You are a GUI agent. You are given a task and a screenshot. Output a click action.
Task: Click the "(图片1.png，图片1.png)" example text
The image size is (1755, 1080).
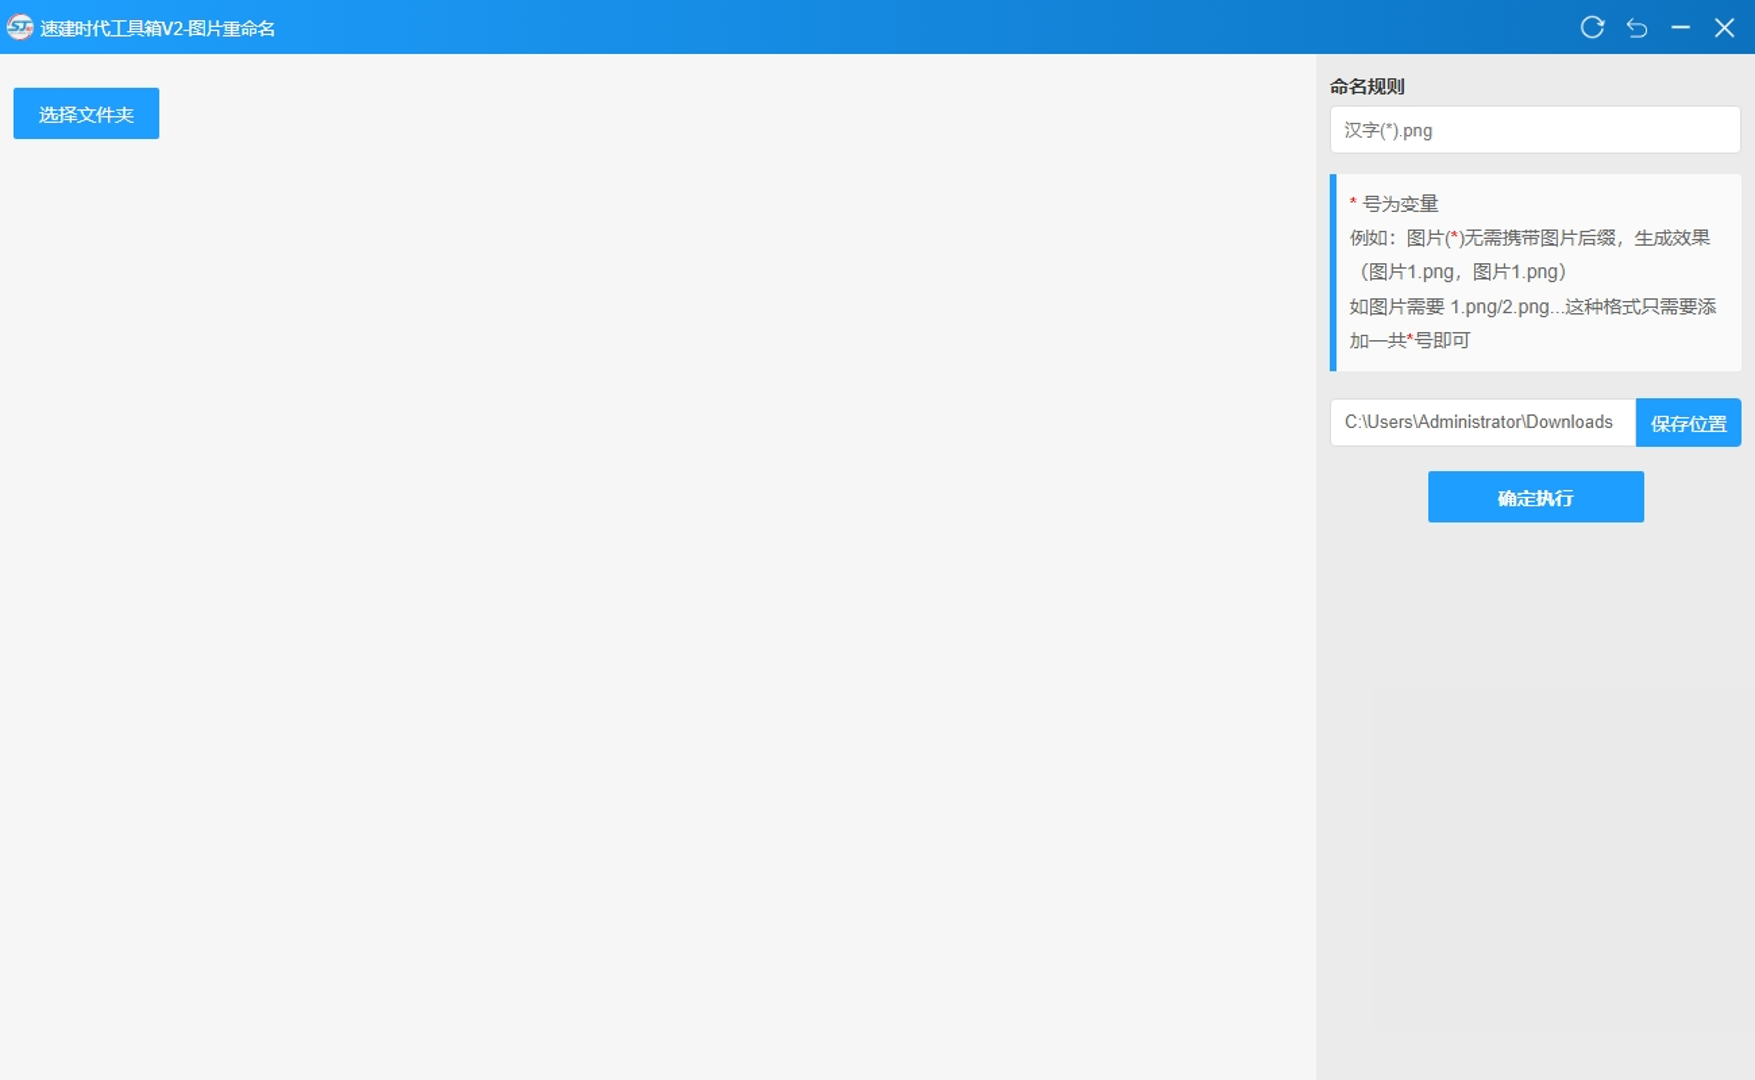point(1463,272)
